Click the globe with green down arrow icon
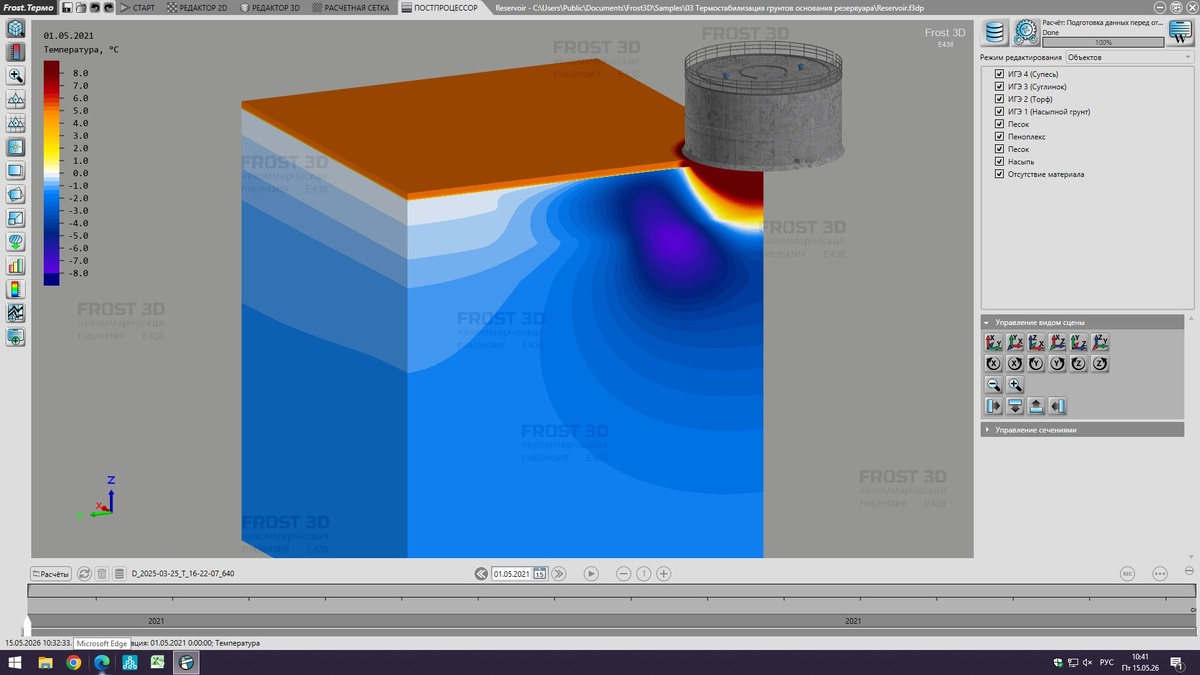Image resolution: width=1200 pixels, height=675 pixels. pos(15,242)
